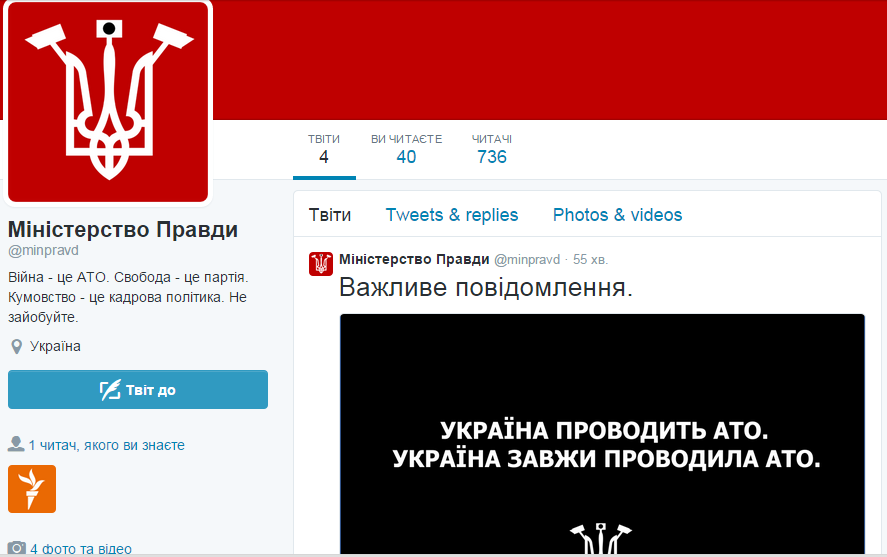Click the trident logo inside tweet image
This screenshot has width=887, height=557.
click(600, 538)
